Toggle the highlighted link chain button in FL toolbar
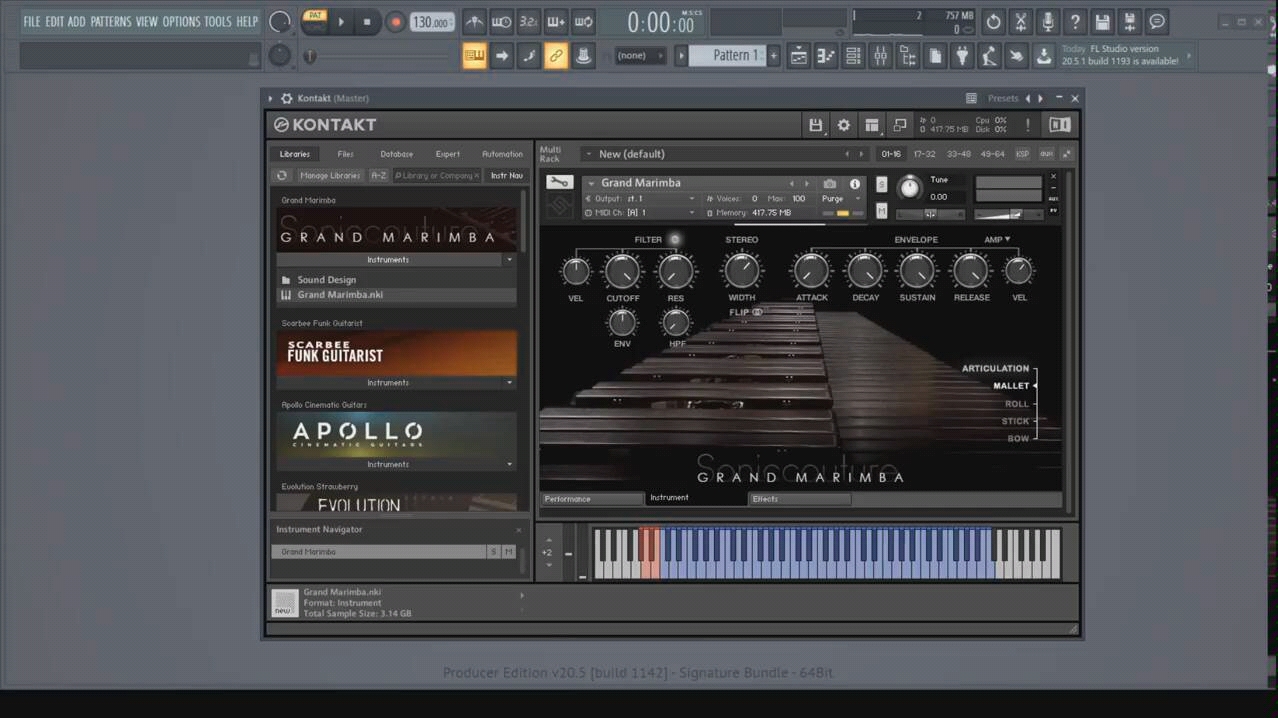1278x718 pixels. 556,56
